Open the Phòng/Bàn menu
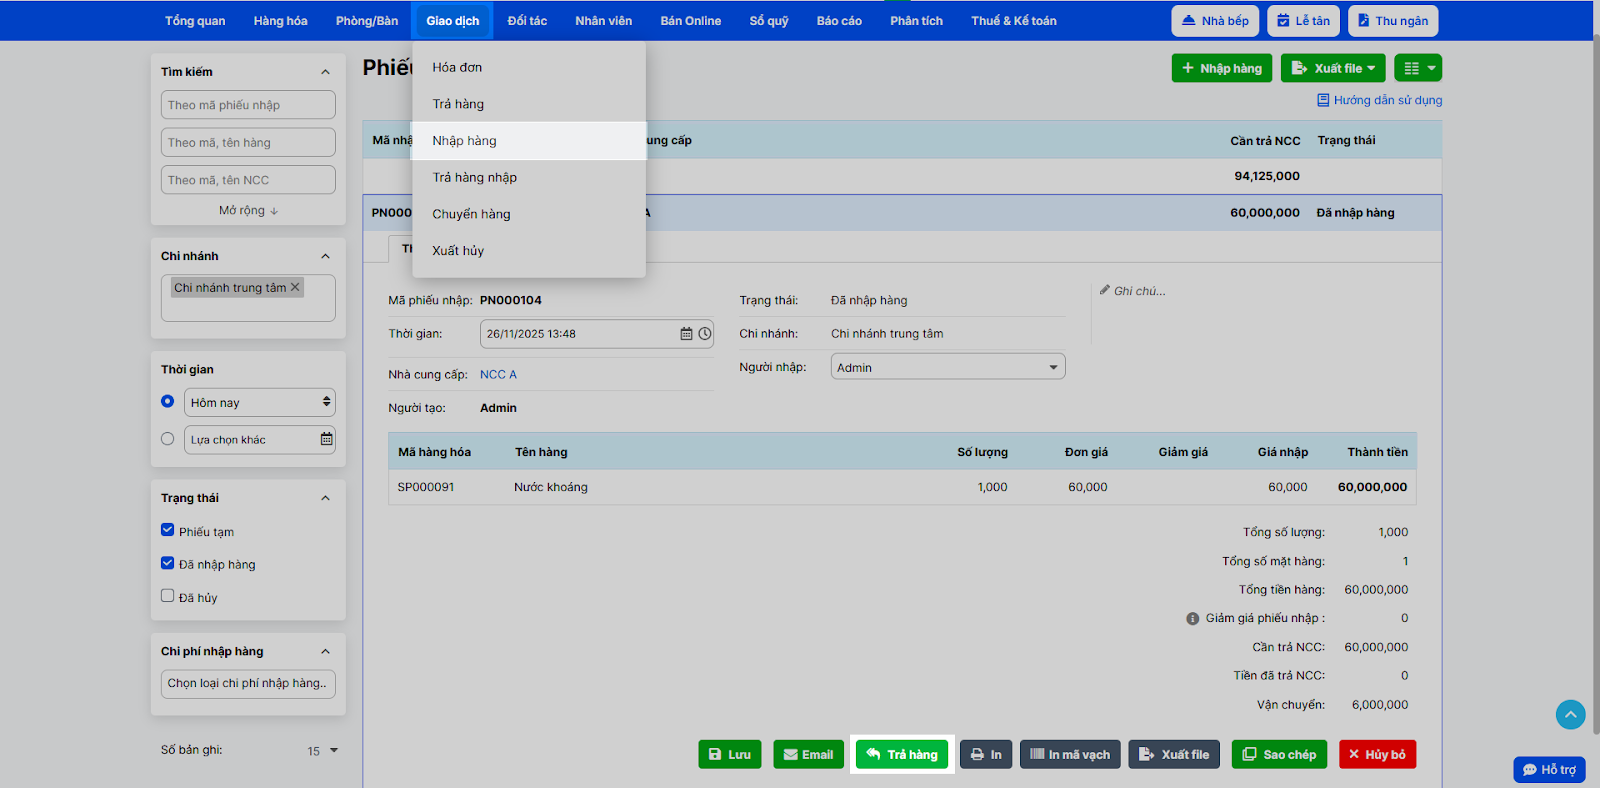Image resolution: width=1600 pixels, height=788 pixels. (367, 21)
